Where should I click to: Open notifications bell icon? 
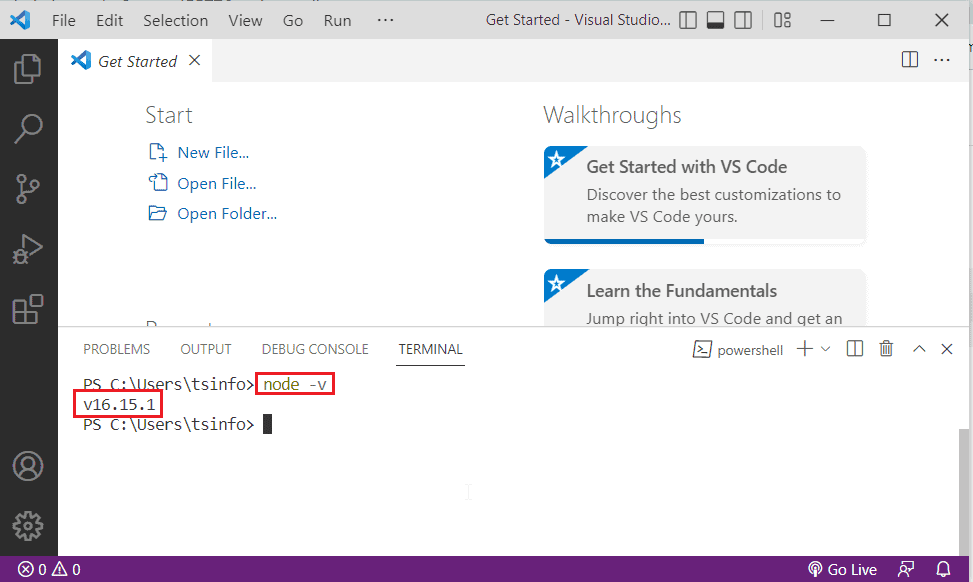pyautogui.click(x=943, y=569)
